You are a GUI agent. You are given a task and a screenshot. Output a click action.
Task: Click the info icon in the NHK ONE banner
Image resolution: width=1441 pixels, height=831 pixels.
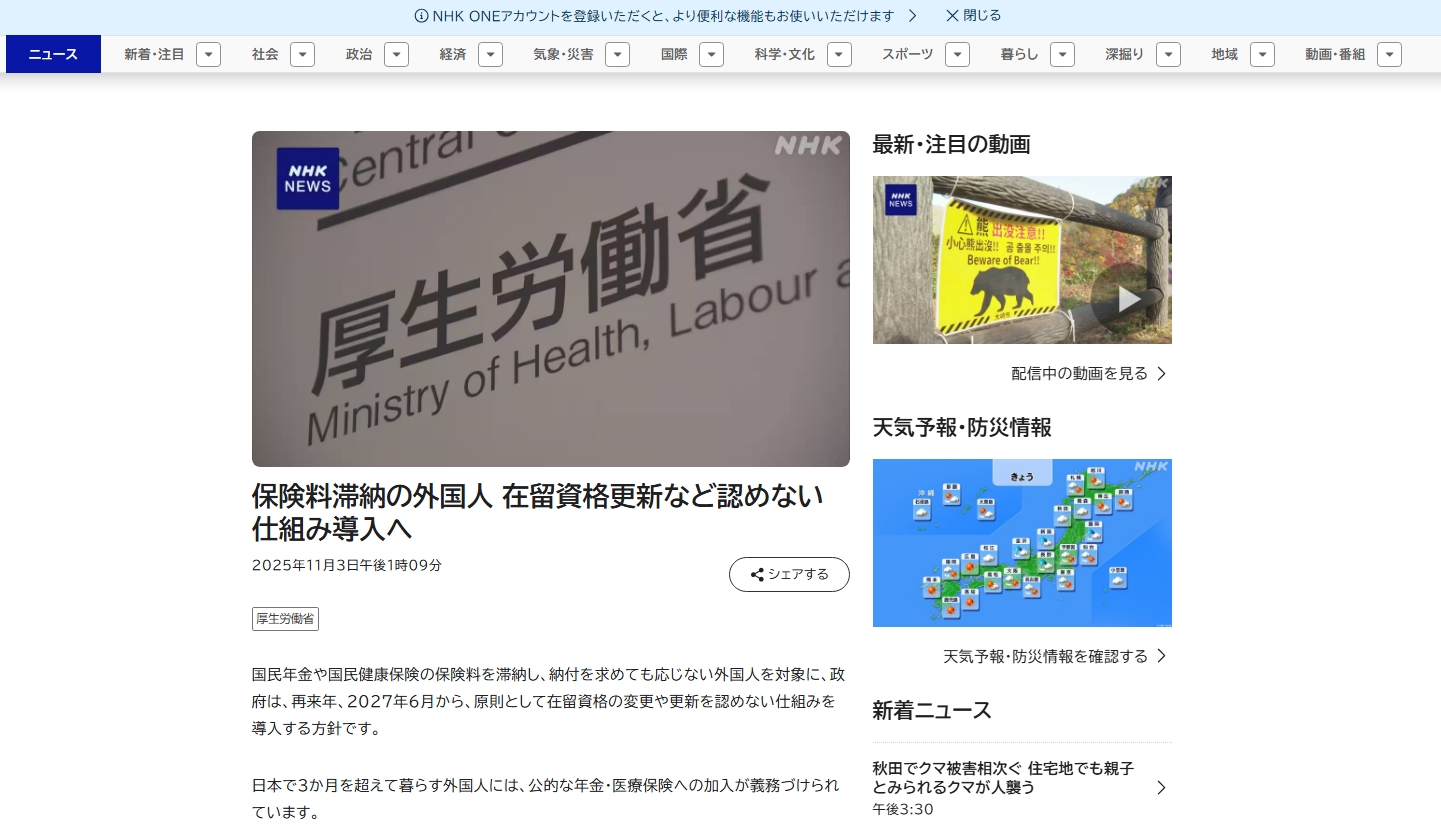pos(421,16)
